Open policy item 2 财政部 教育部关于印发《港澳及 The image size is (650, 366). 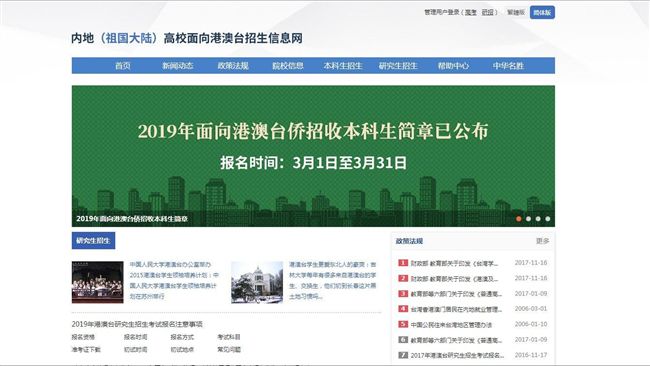(454, 279)
